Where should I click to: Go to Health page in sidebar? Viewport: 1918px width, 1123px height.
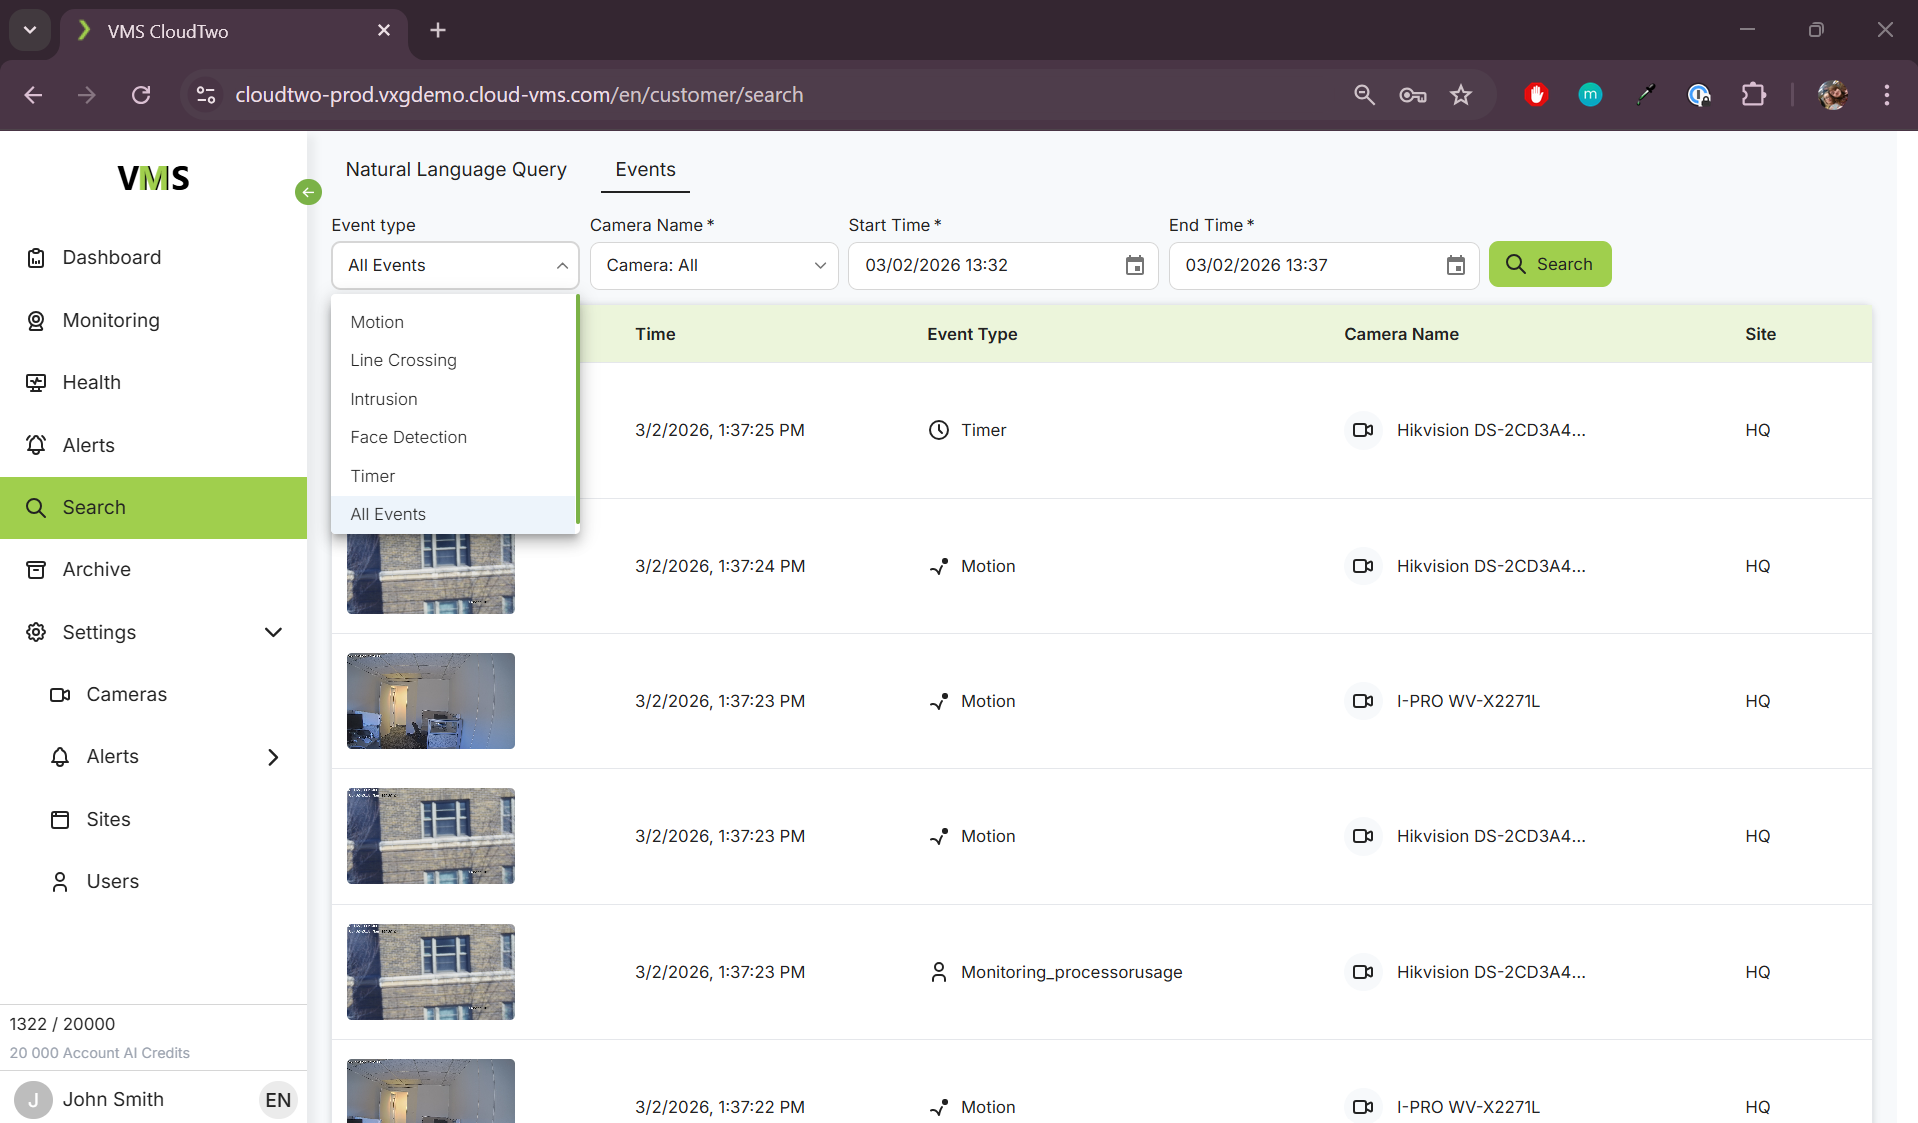tap(91, 382)
